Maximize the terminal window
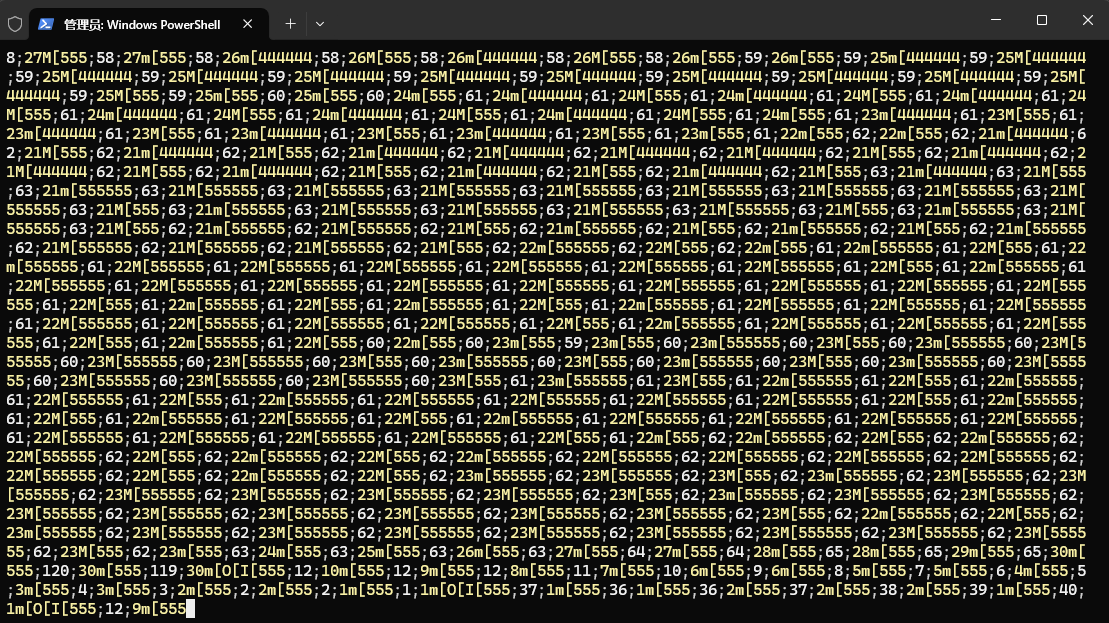This screenshot has height=623, width=1109. 1042,20
